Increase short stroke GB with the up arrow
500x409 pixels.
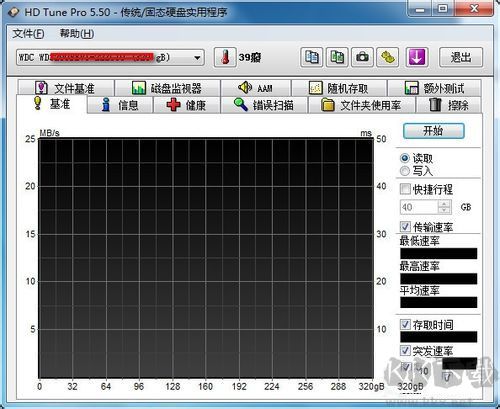click(x=444, y=204)
